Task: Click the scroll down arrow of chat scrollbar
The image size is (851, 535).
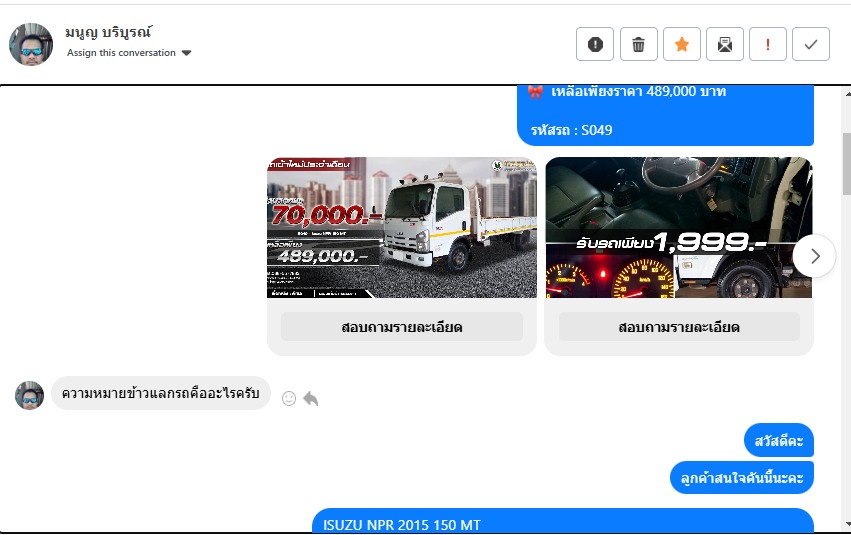Action: [847, 525]
